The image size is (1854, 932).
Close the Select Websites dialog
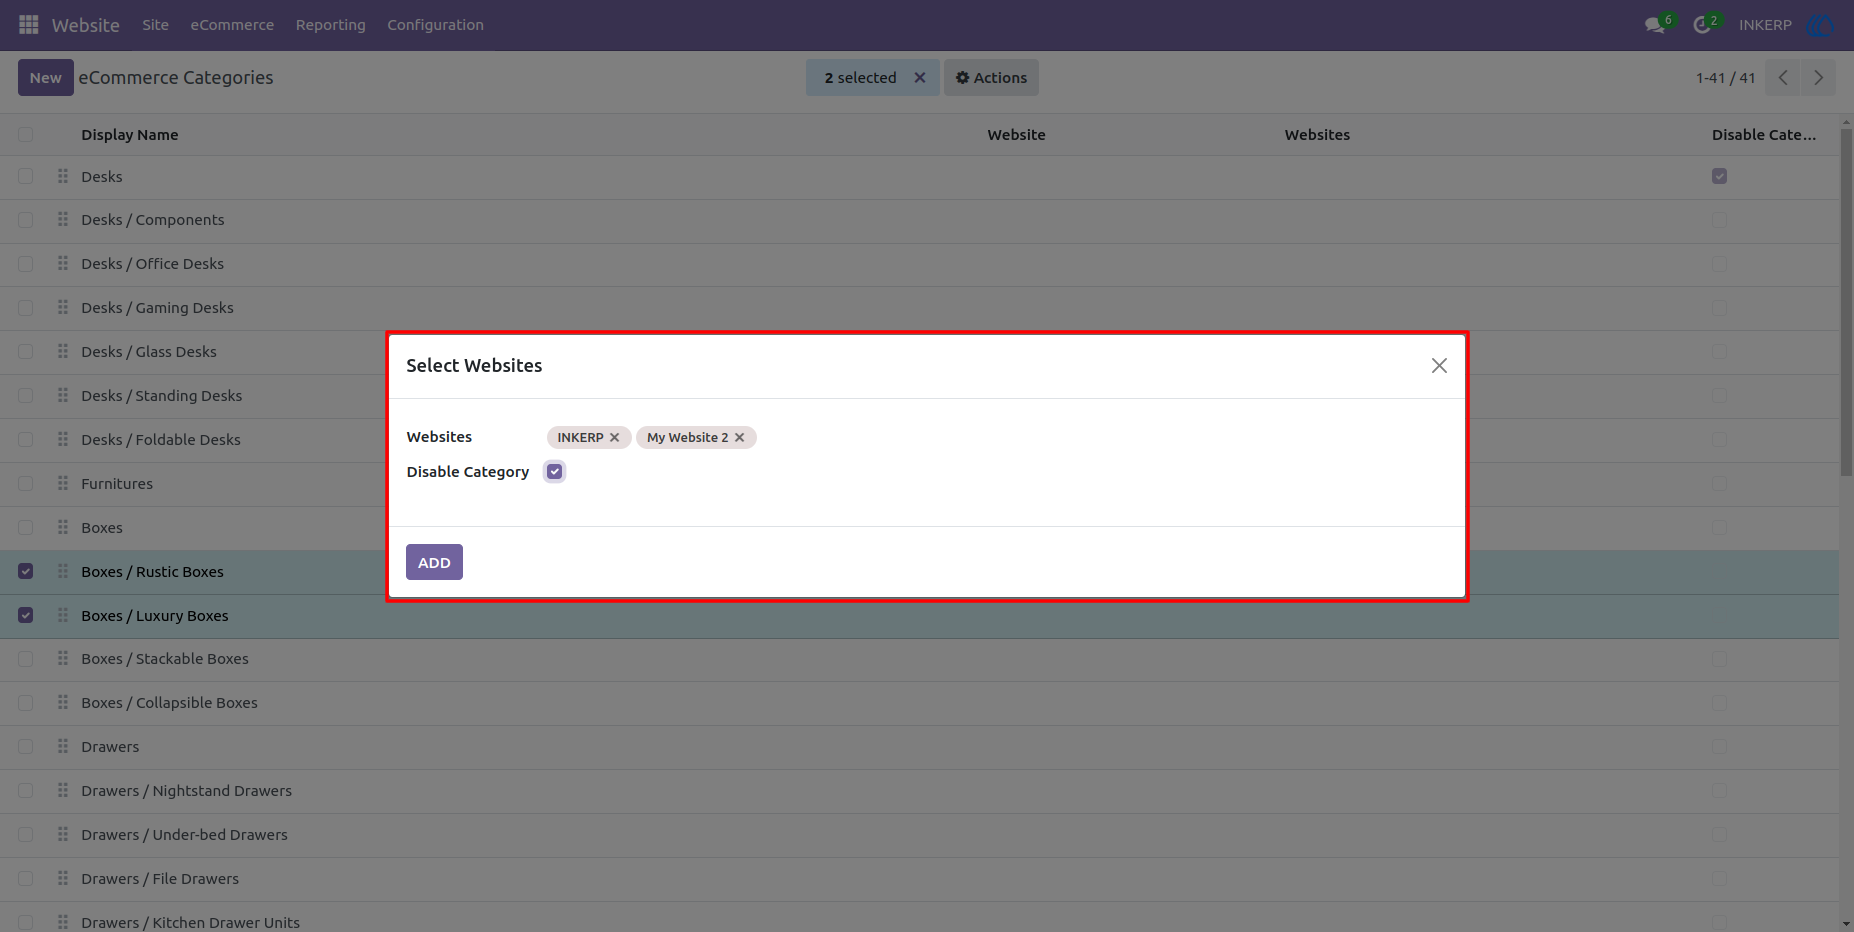pos(1439,366)
